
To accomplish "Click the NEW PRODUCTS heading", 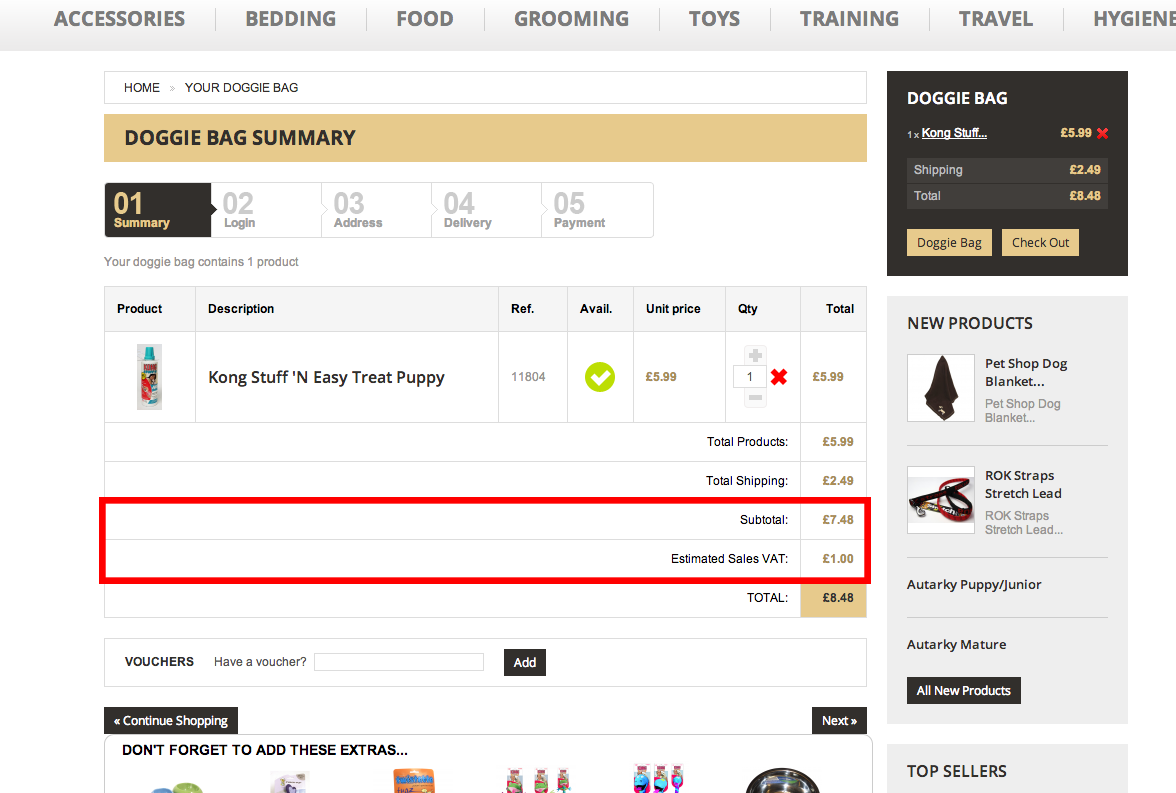I will click(x=970, y=323).
